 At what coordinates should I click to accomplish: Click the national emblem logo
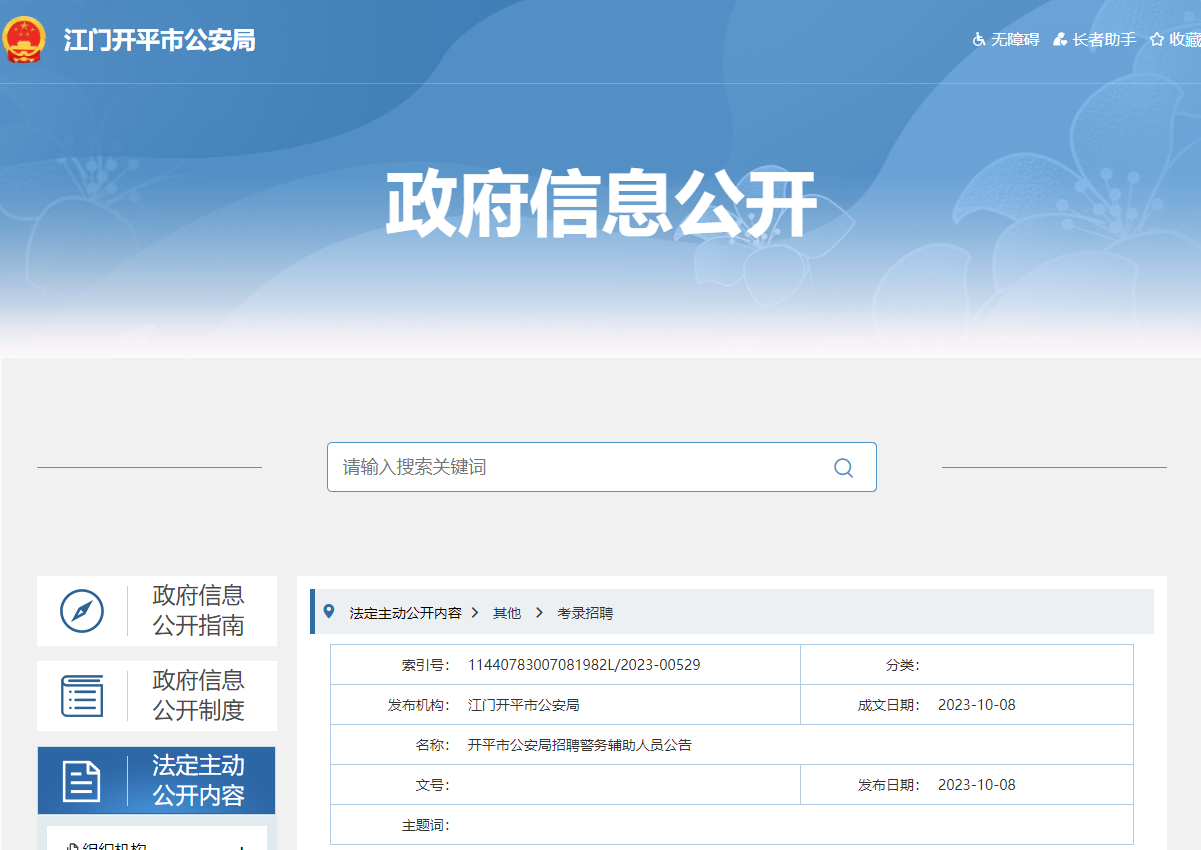24,38
